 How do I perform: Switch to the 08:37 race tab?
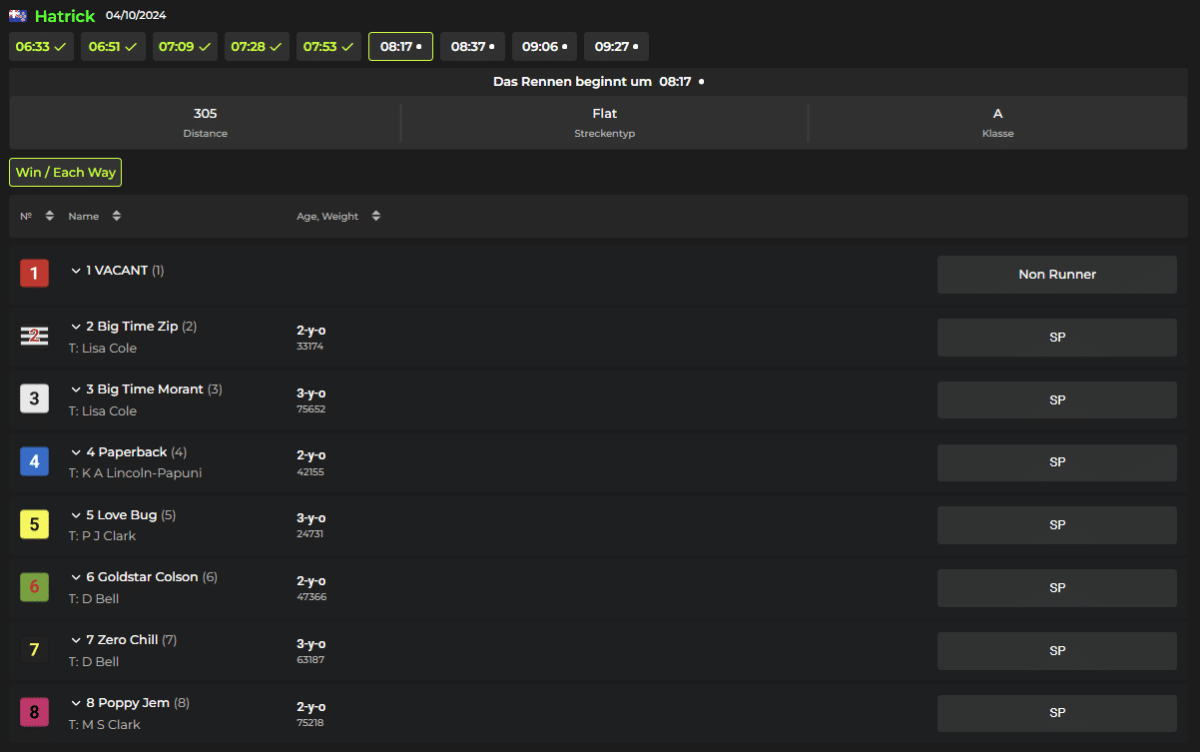pyautogui.click(x=472, y=47)
